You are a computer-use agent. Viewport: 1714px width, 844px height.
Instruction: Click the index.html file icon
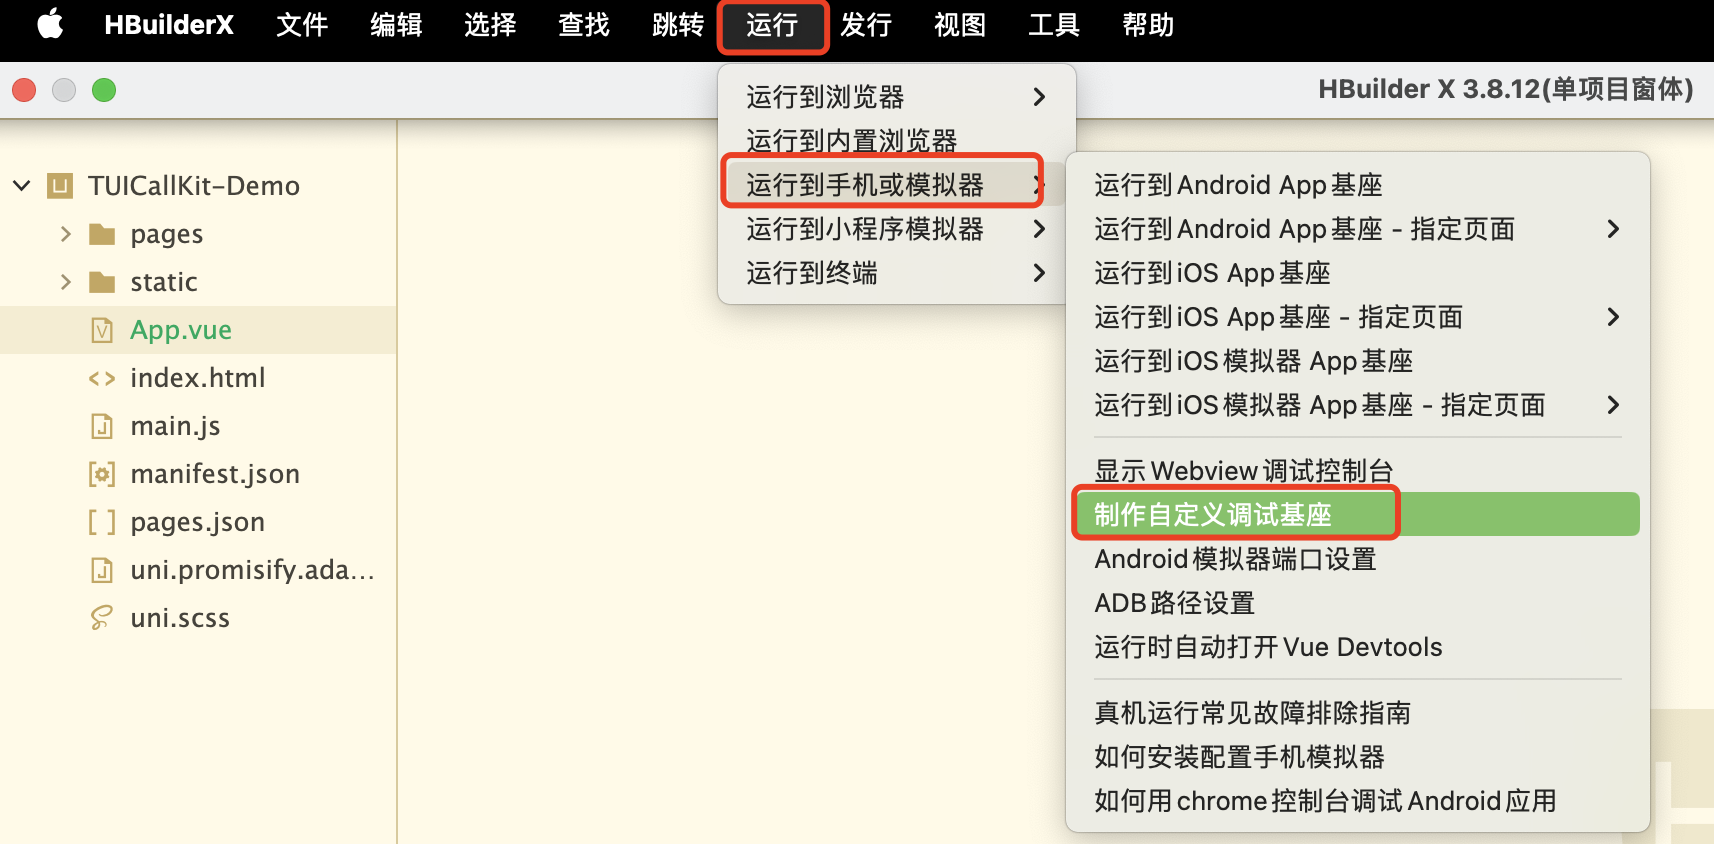coord(102,378)
